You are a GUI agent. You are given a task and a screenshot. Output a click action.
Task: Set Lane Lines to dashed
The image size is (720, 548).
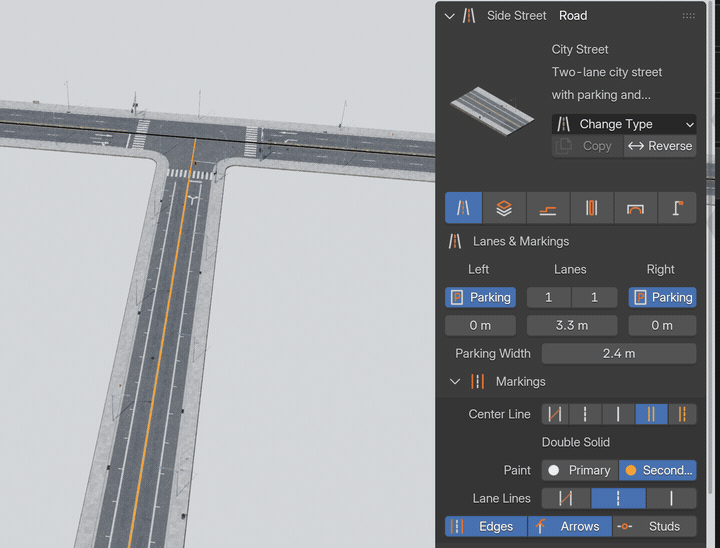click(618, 498)
